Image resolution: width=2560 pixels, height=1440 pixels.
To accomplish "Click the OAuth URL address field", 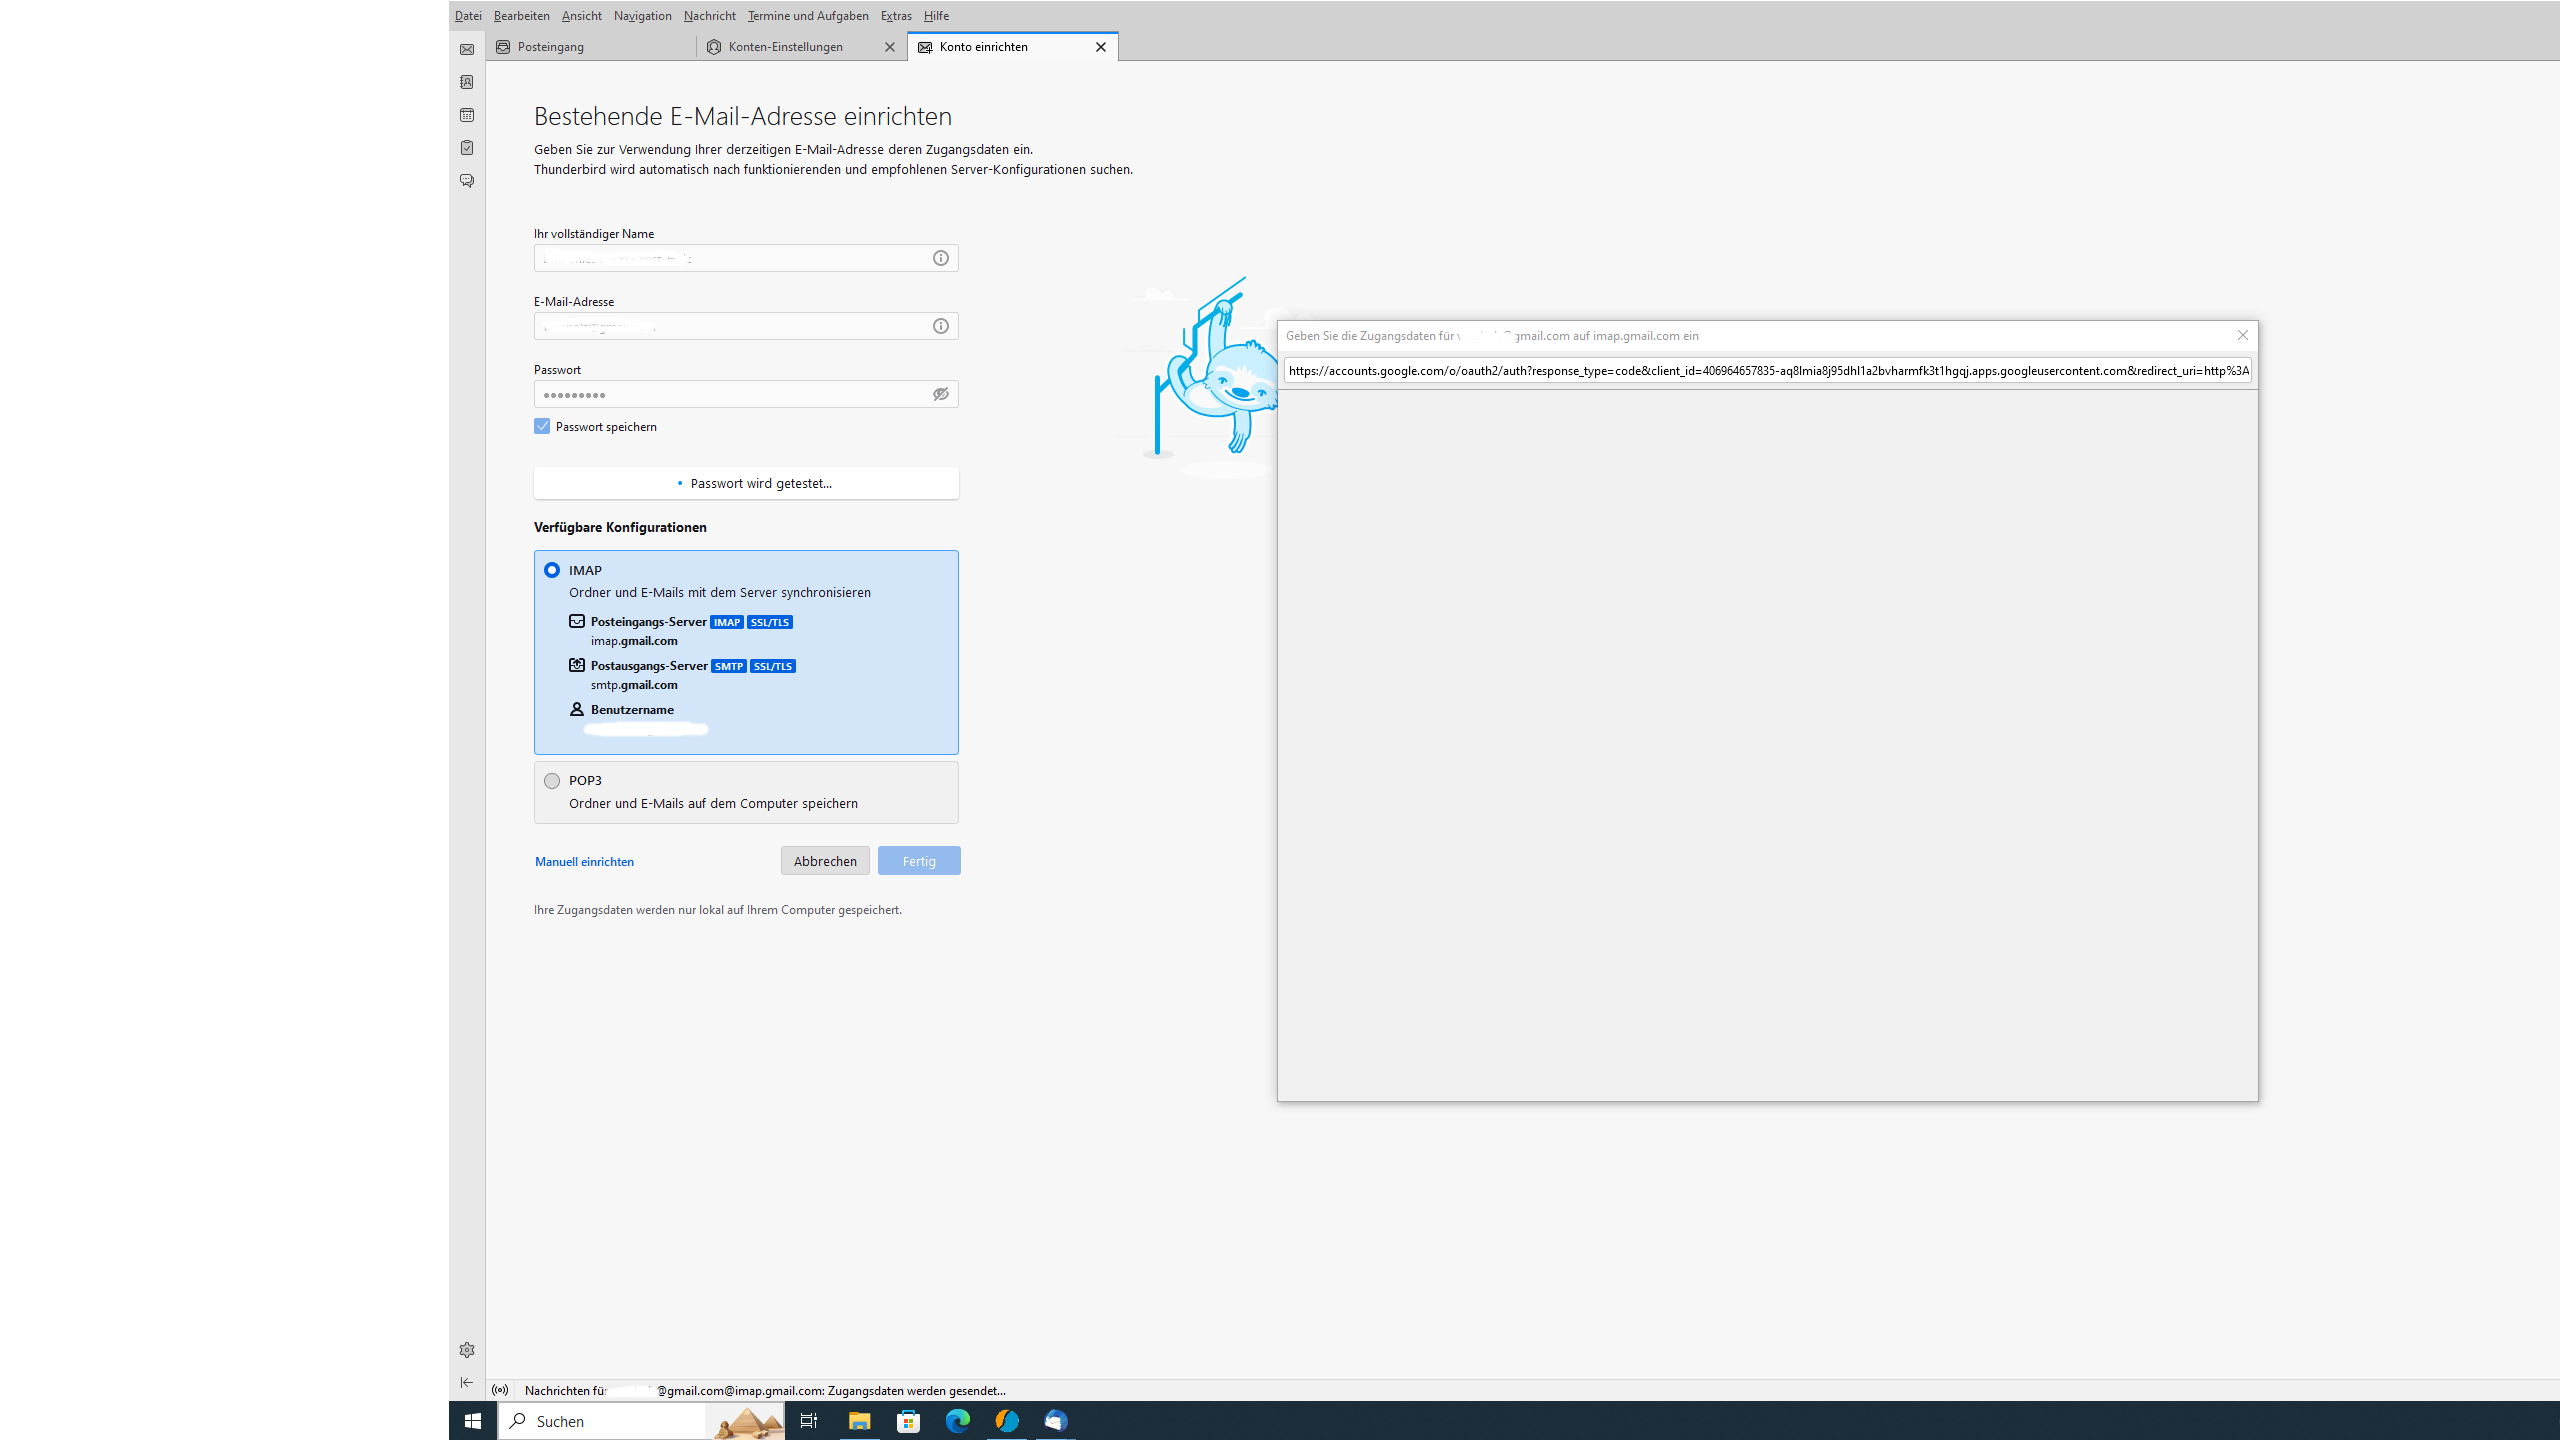I will pyautogui.click(x=1767, y=371).
